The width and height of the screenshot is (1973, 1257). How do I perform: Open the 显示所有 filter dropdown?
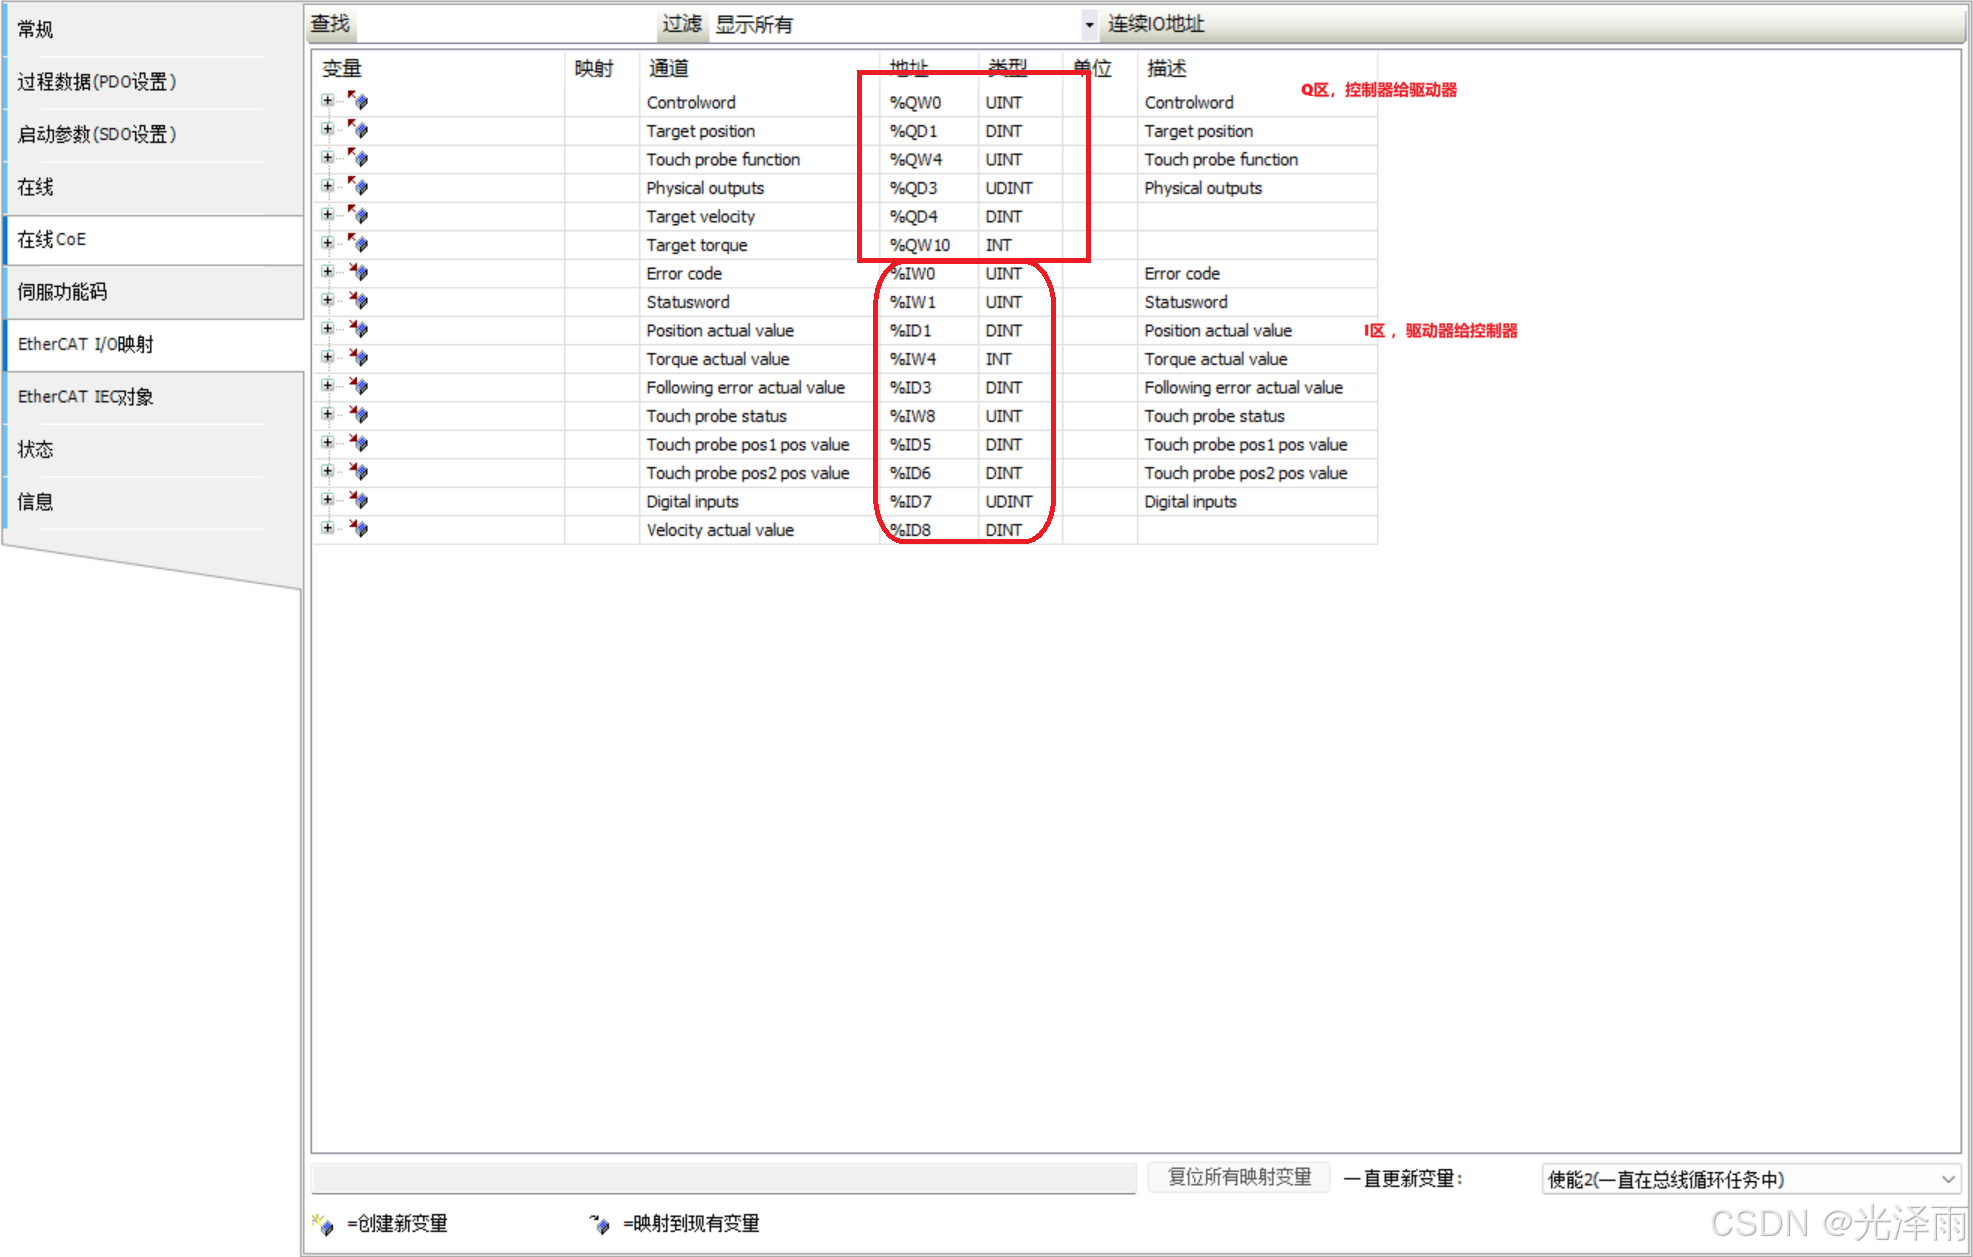(x=1089, y=24)
